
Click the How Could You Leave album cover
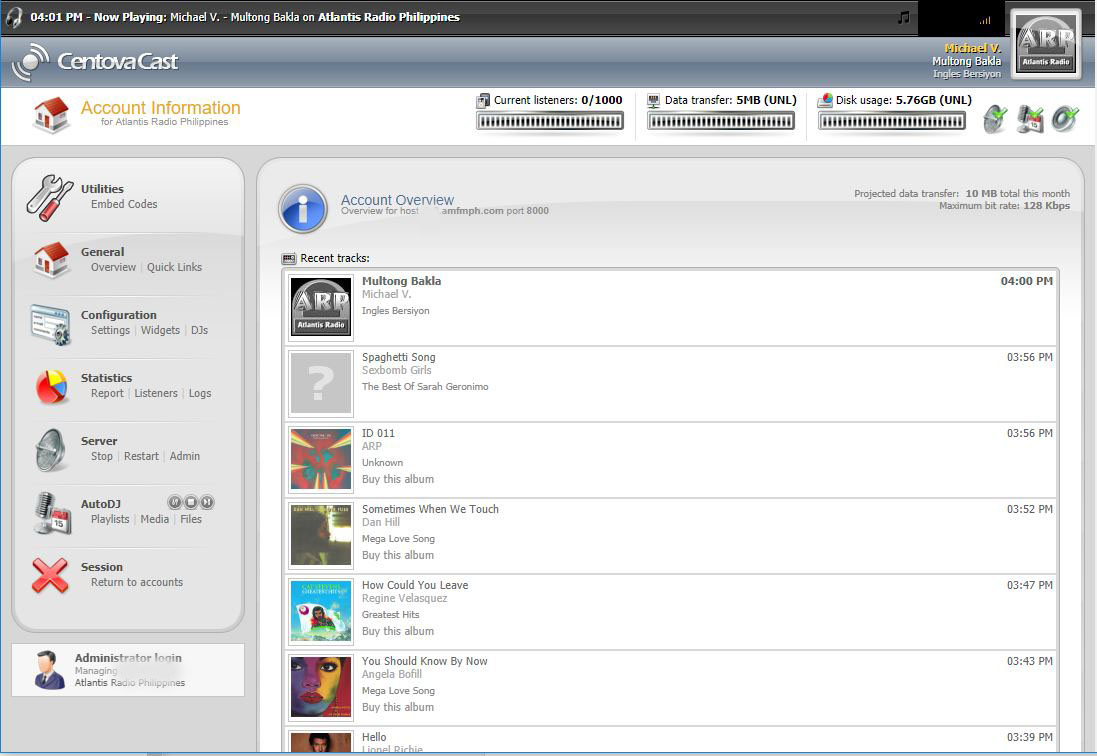[321, 611]
